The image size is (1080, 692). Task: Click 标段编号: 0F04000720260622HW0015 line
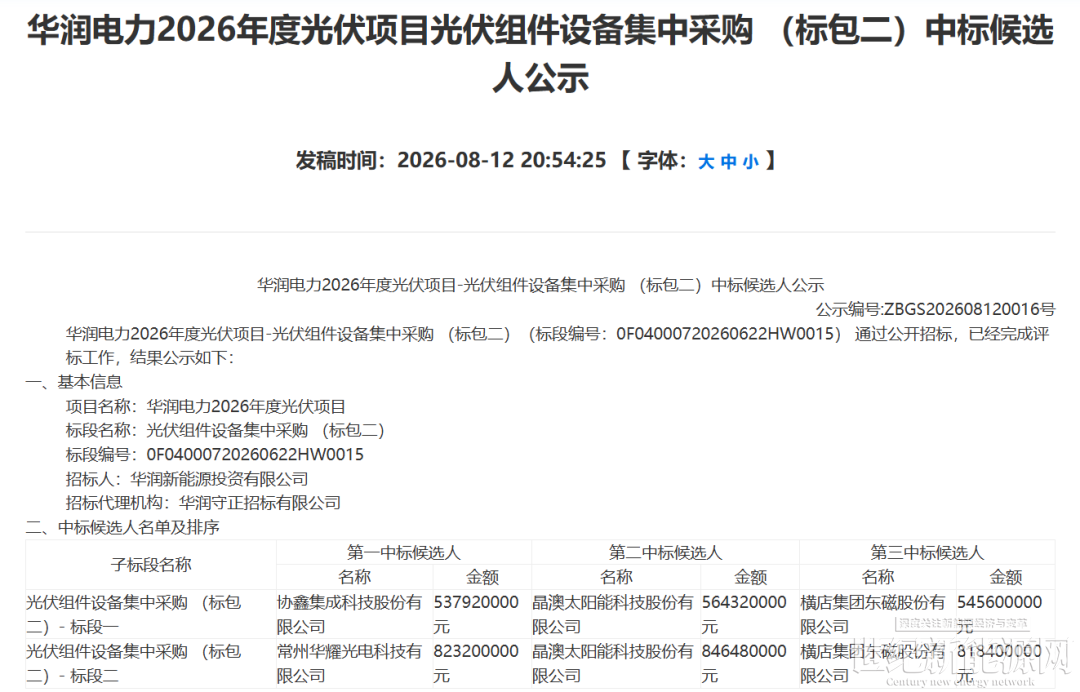214,454
